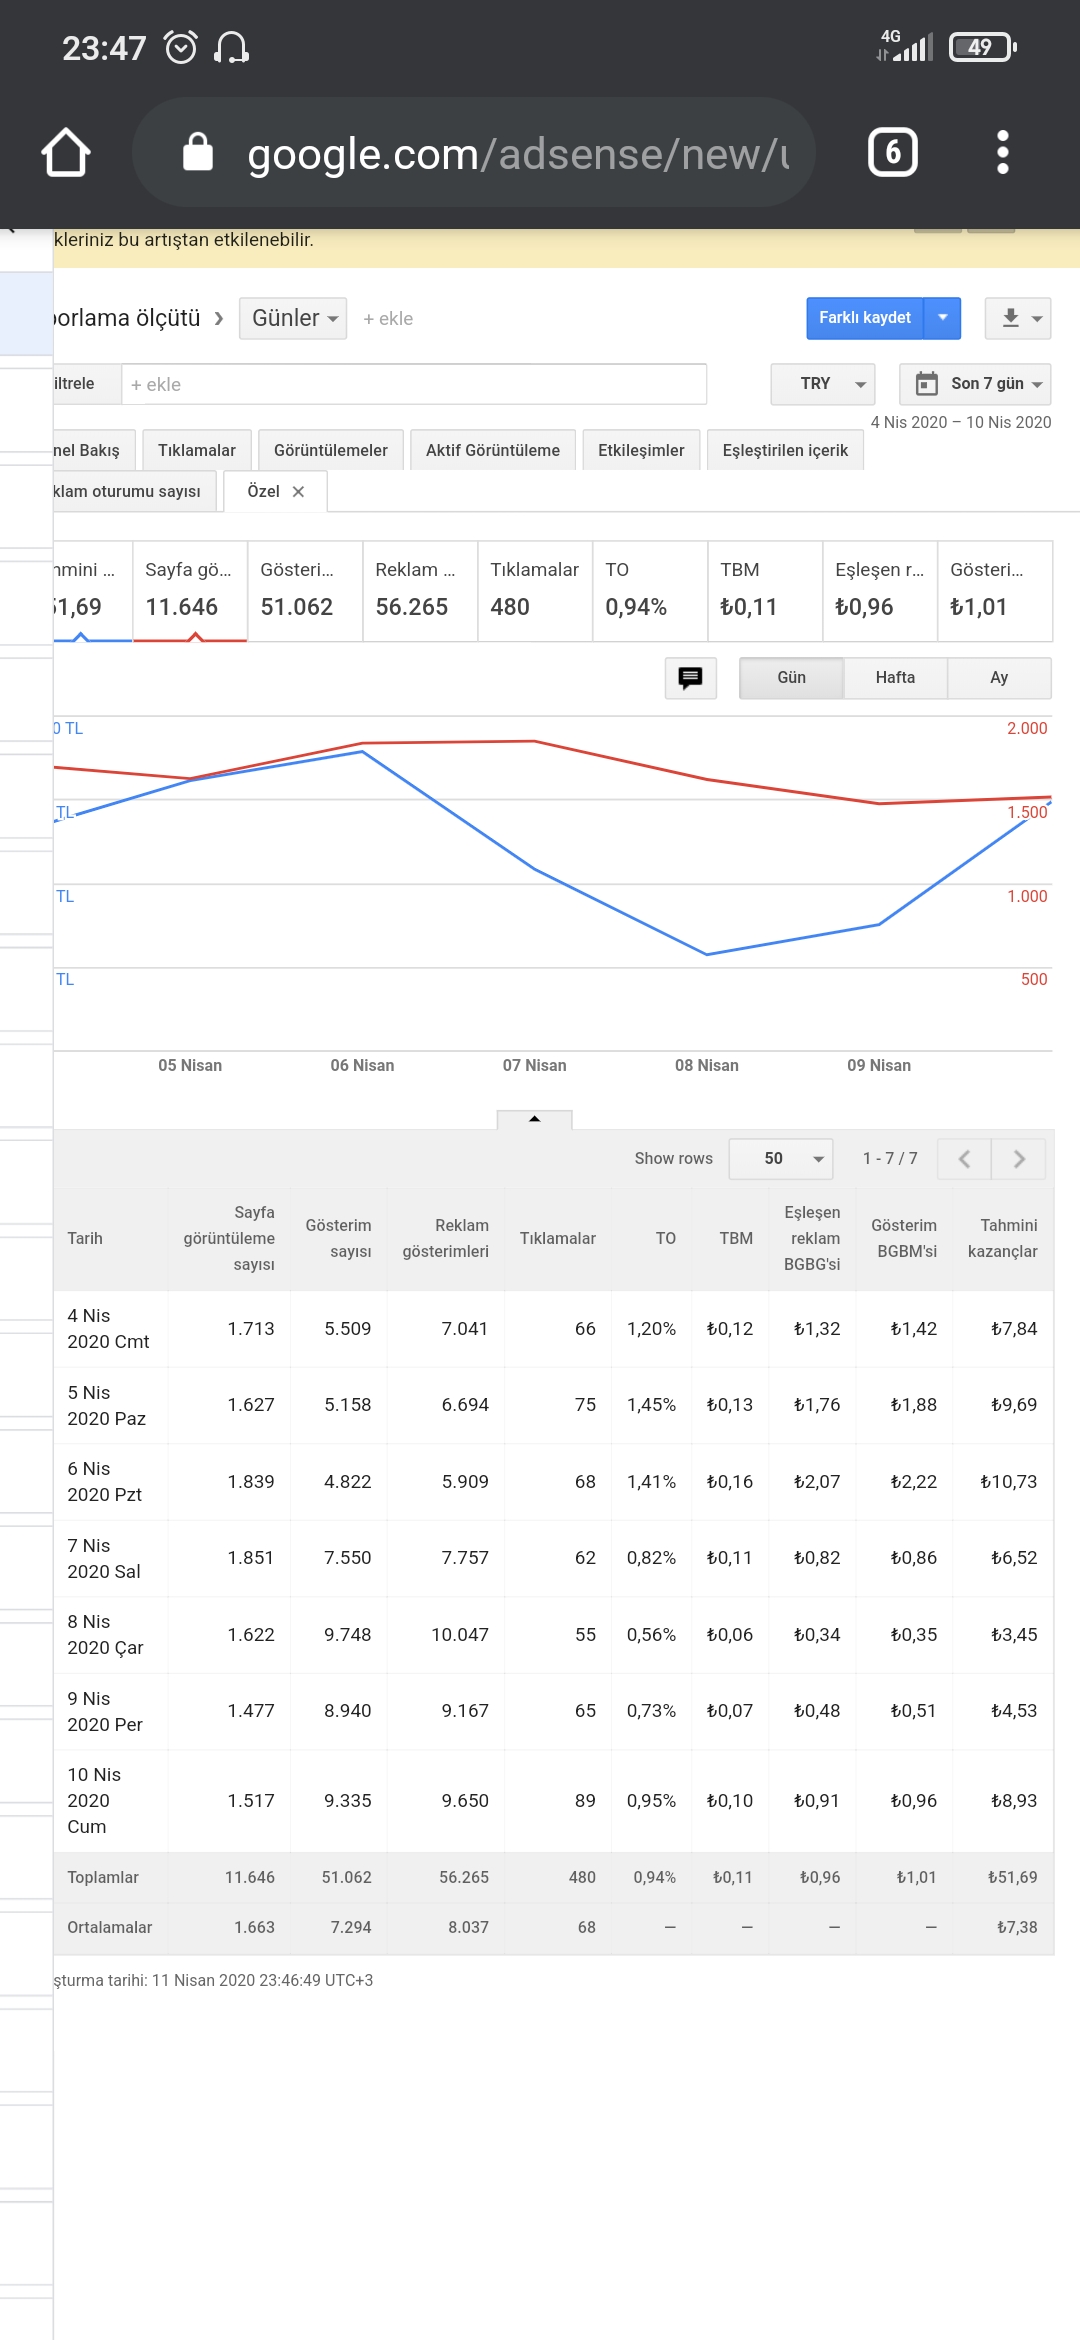Go to next page of table rows

1019,1159
